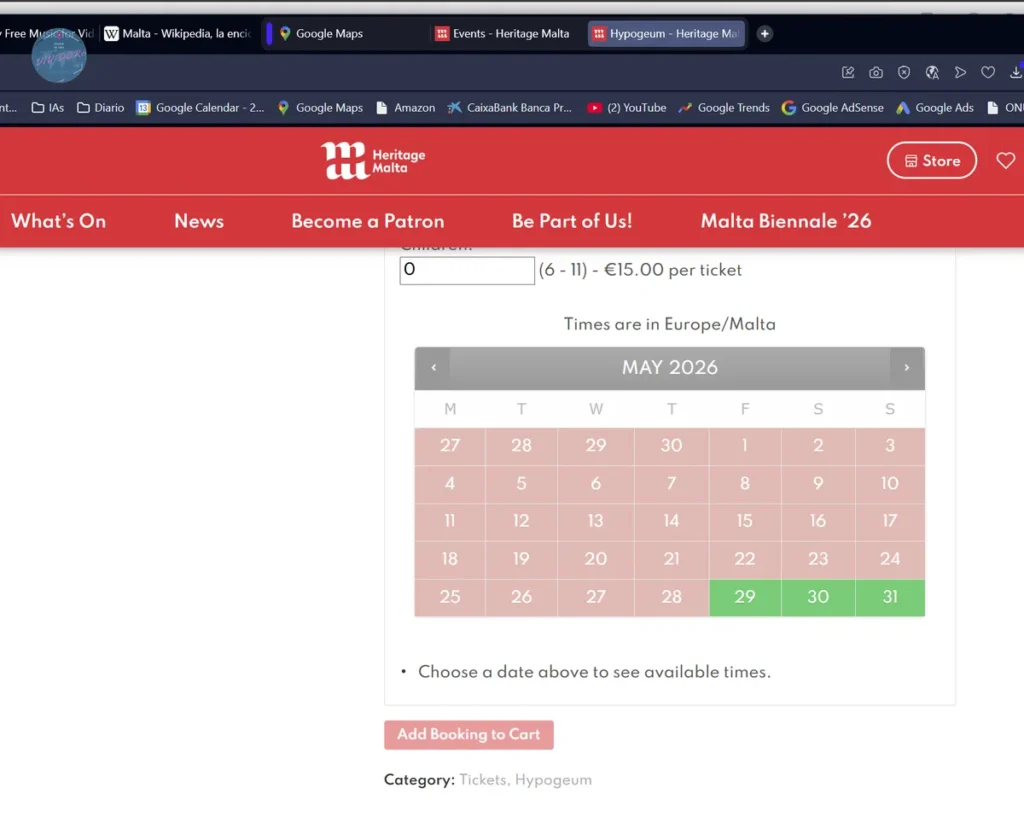Select available date 31 May

[890, 598]
